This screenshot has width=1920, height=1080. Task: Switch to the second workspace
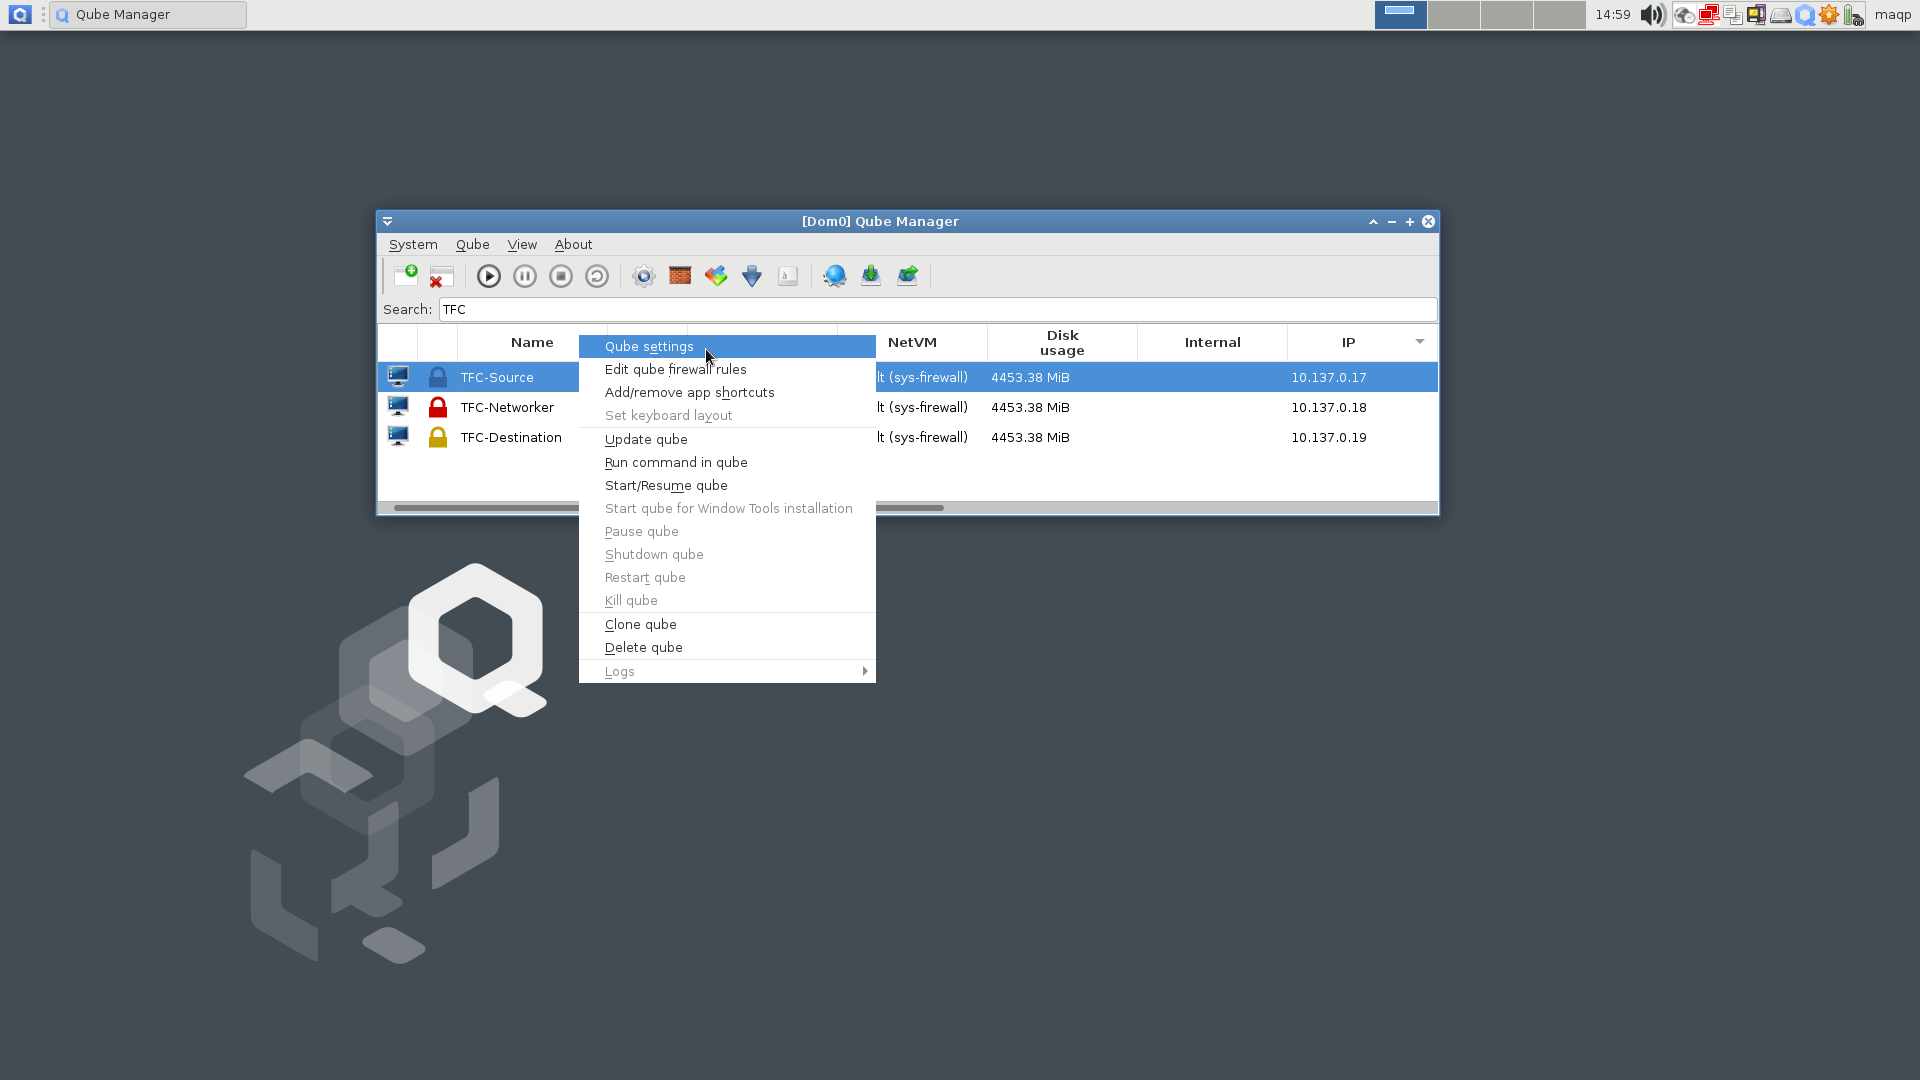tap(1453, 15)
